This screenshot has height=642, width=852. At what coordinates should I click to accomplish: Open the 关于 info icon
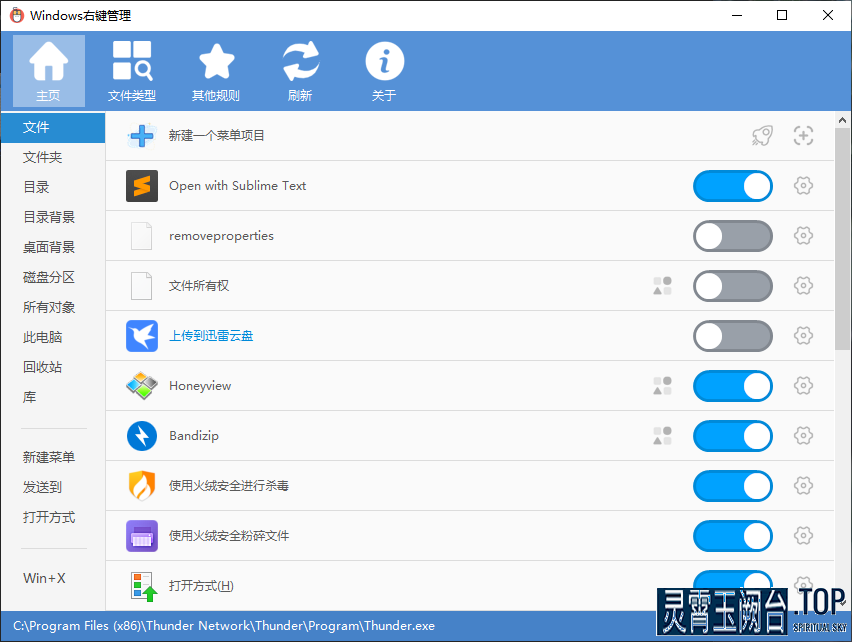pyautogui.click(x=384, y=71)
